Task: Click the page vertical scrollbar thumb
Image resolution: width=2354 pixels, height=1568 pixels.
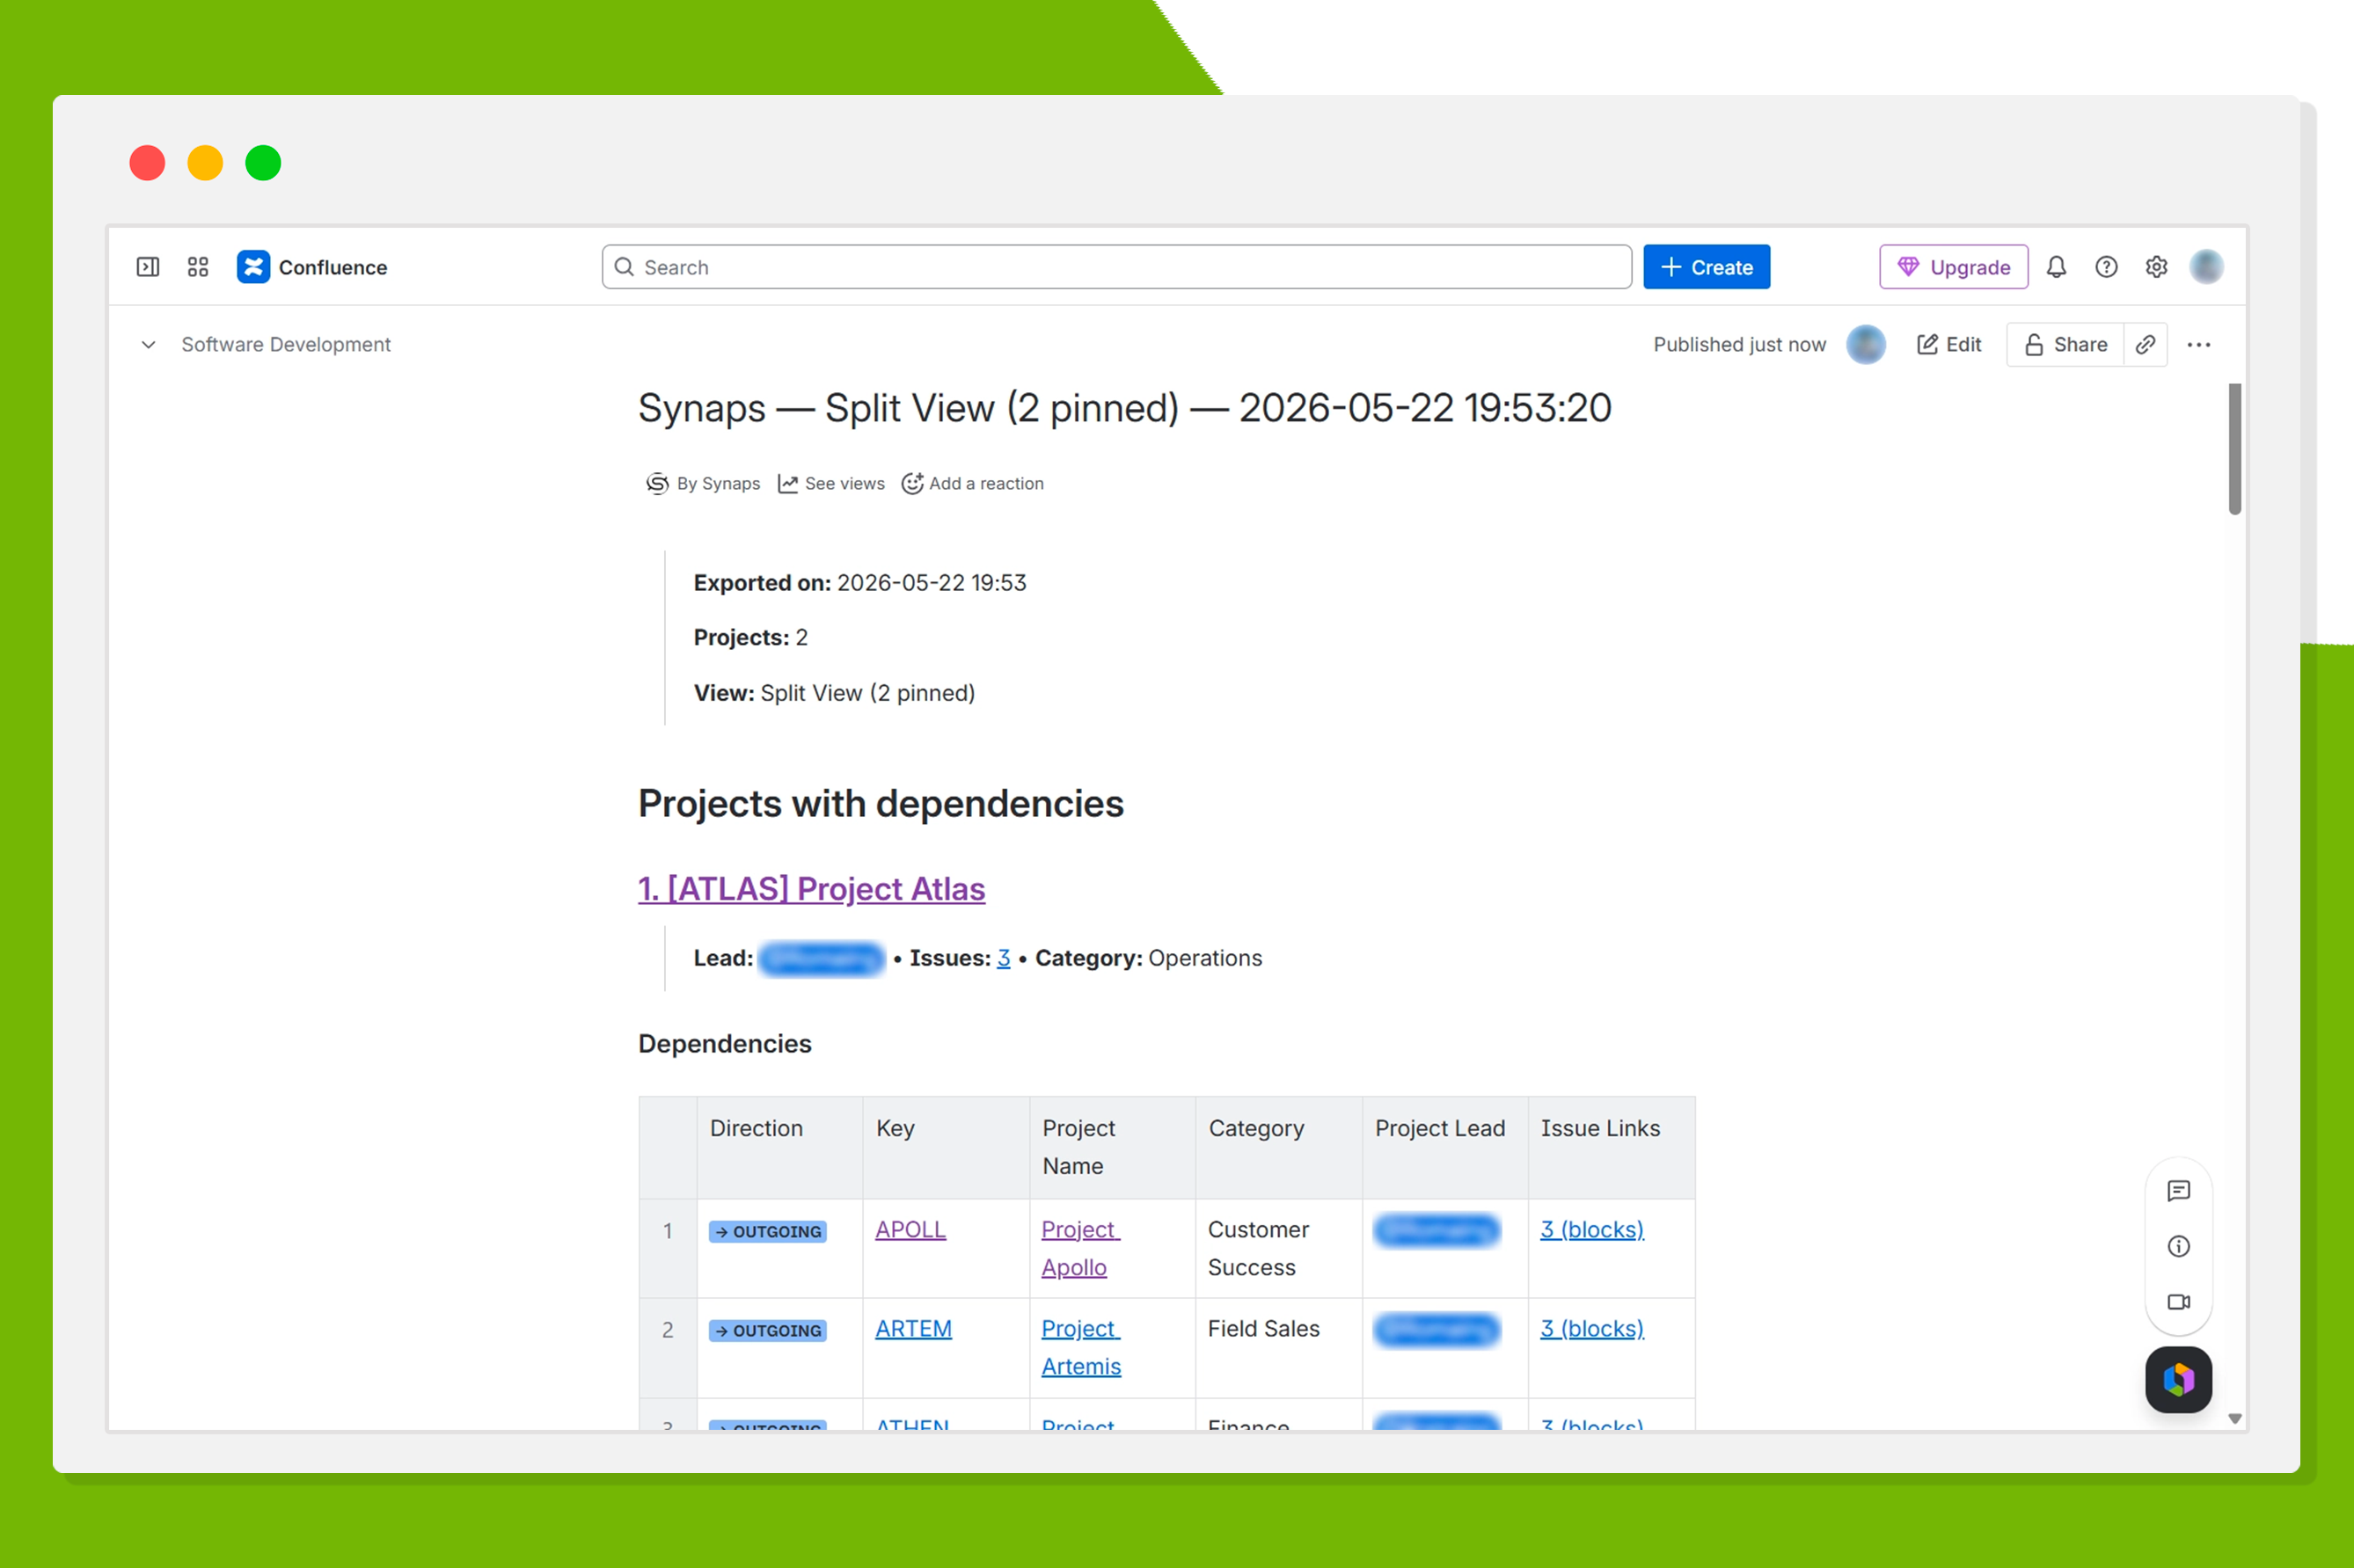Action: [2235, 449]
